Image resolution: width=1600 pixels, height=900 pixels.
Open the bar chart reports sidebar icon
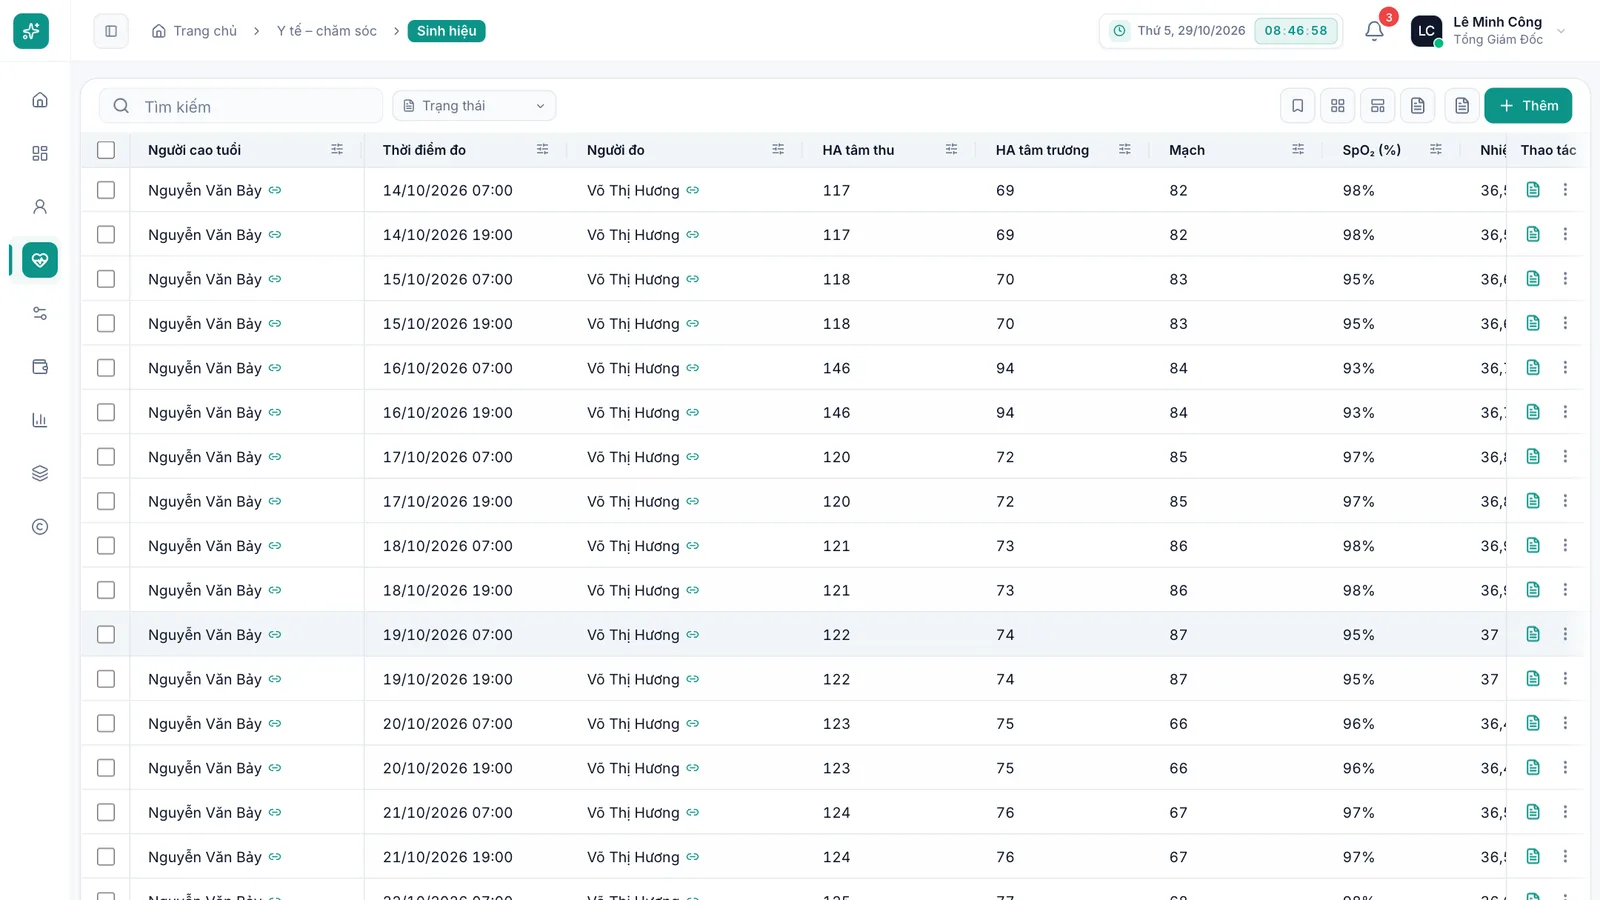40,420
